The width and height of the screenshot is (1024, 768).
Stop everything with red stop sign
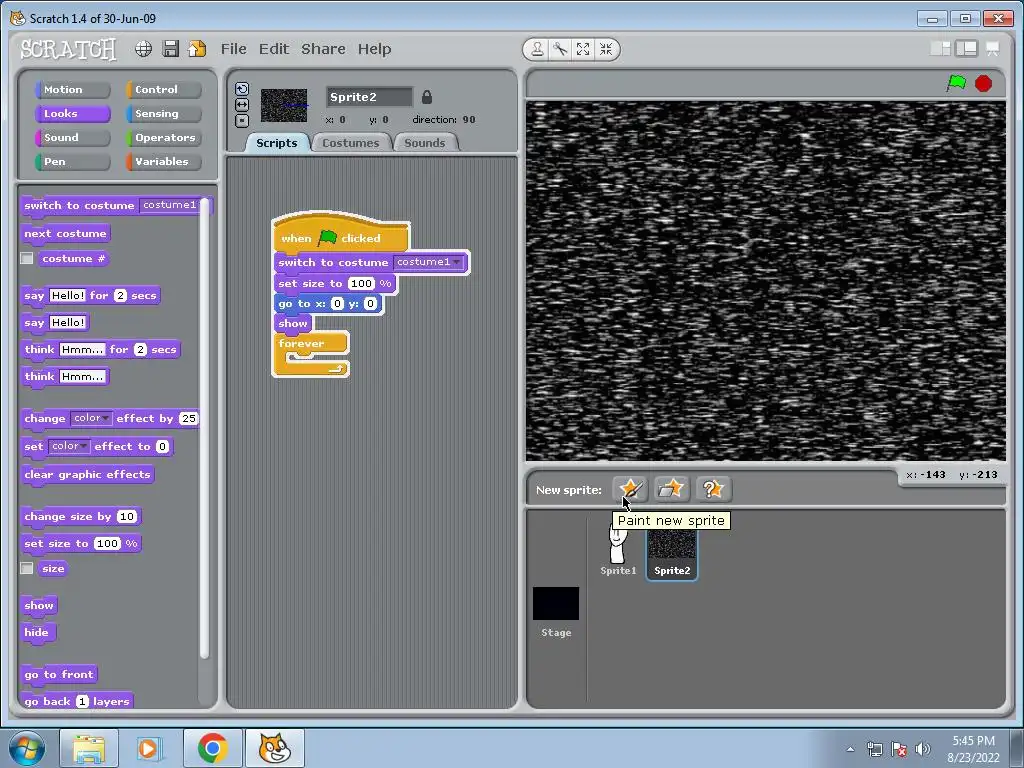click(x=984, y=84)
